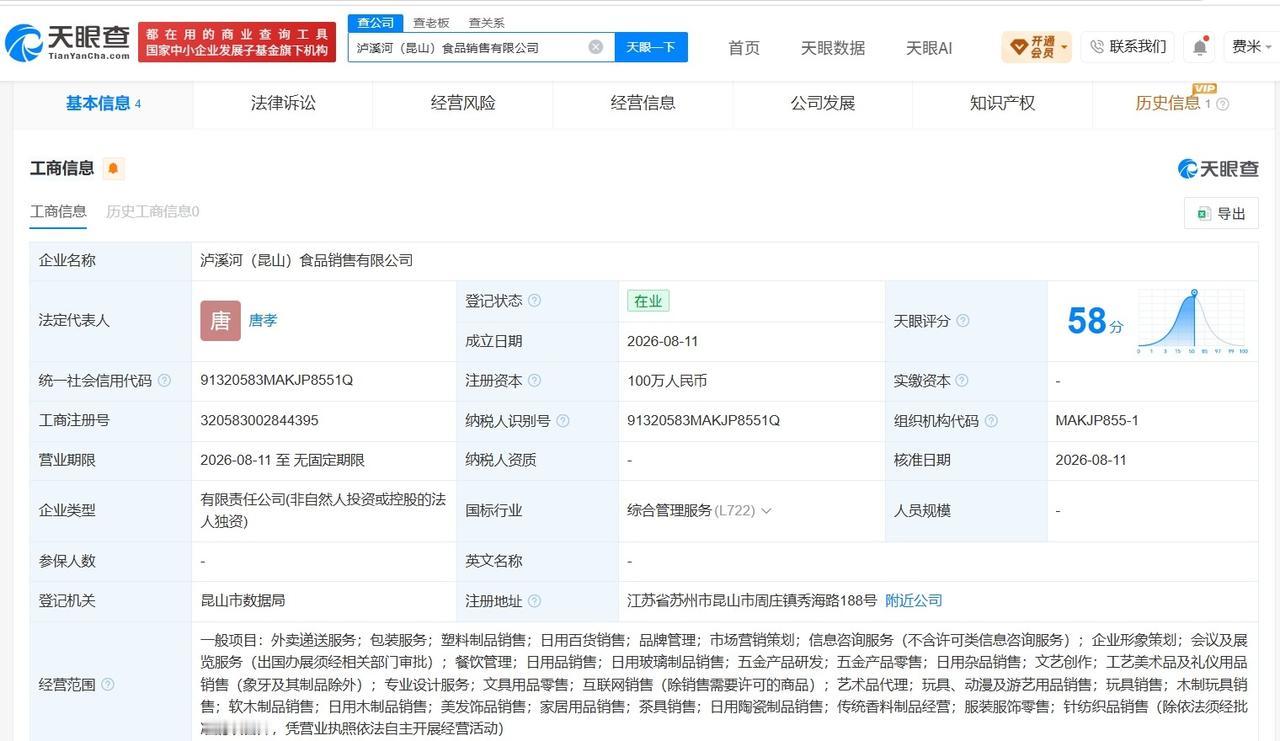Select the 工商信息 sub-tab
Image resolution: width=1280 pixels, height=741 pixels.
pyautogui.click(x=58, y=211)
